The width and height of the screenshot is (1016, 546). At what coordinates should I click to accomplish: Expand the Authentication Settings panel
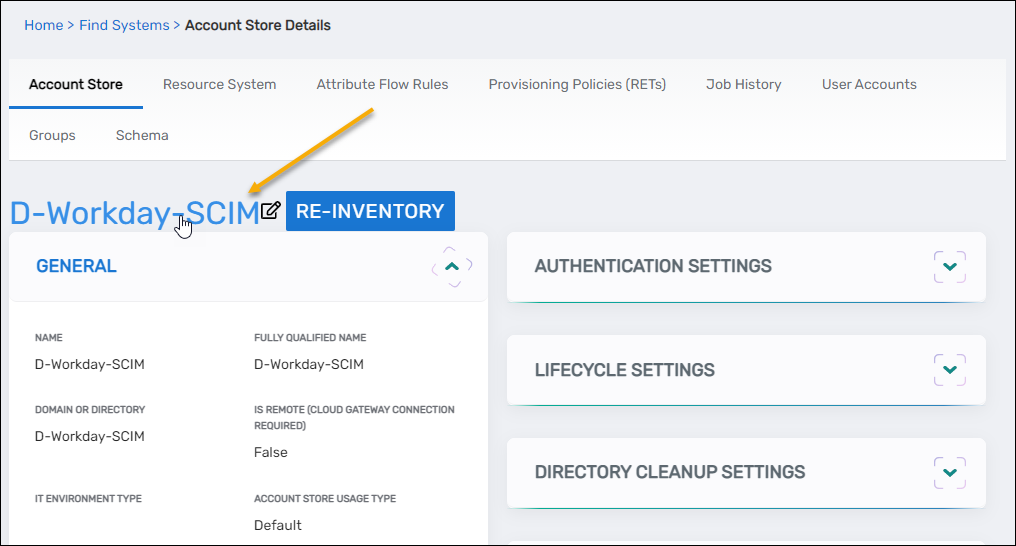click(x=950, y=267)
